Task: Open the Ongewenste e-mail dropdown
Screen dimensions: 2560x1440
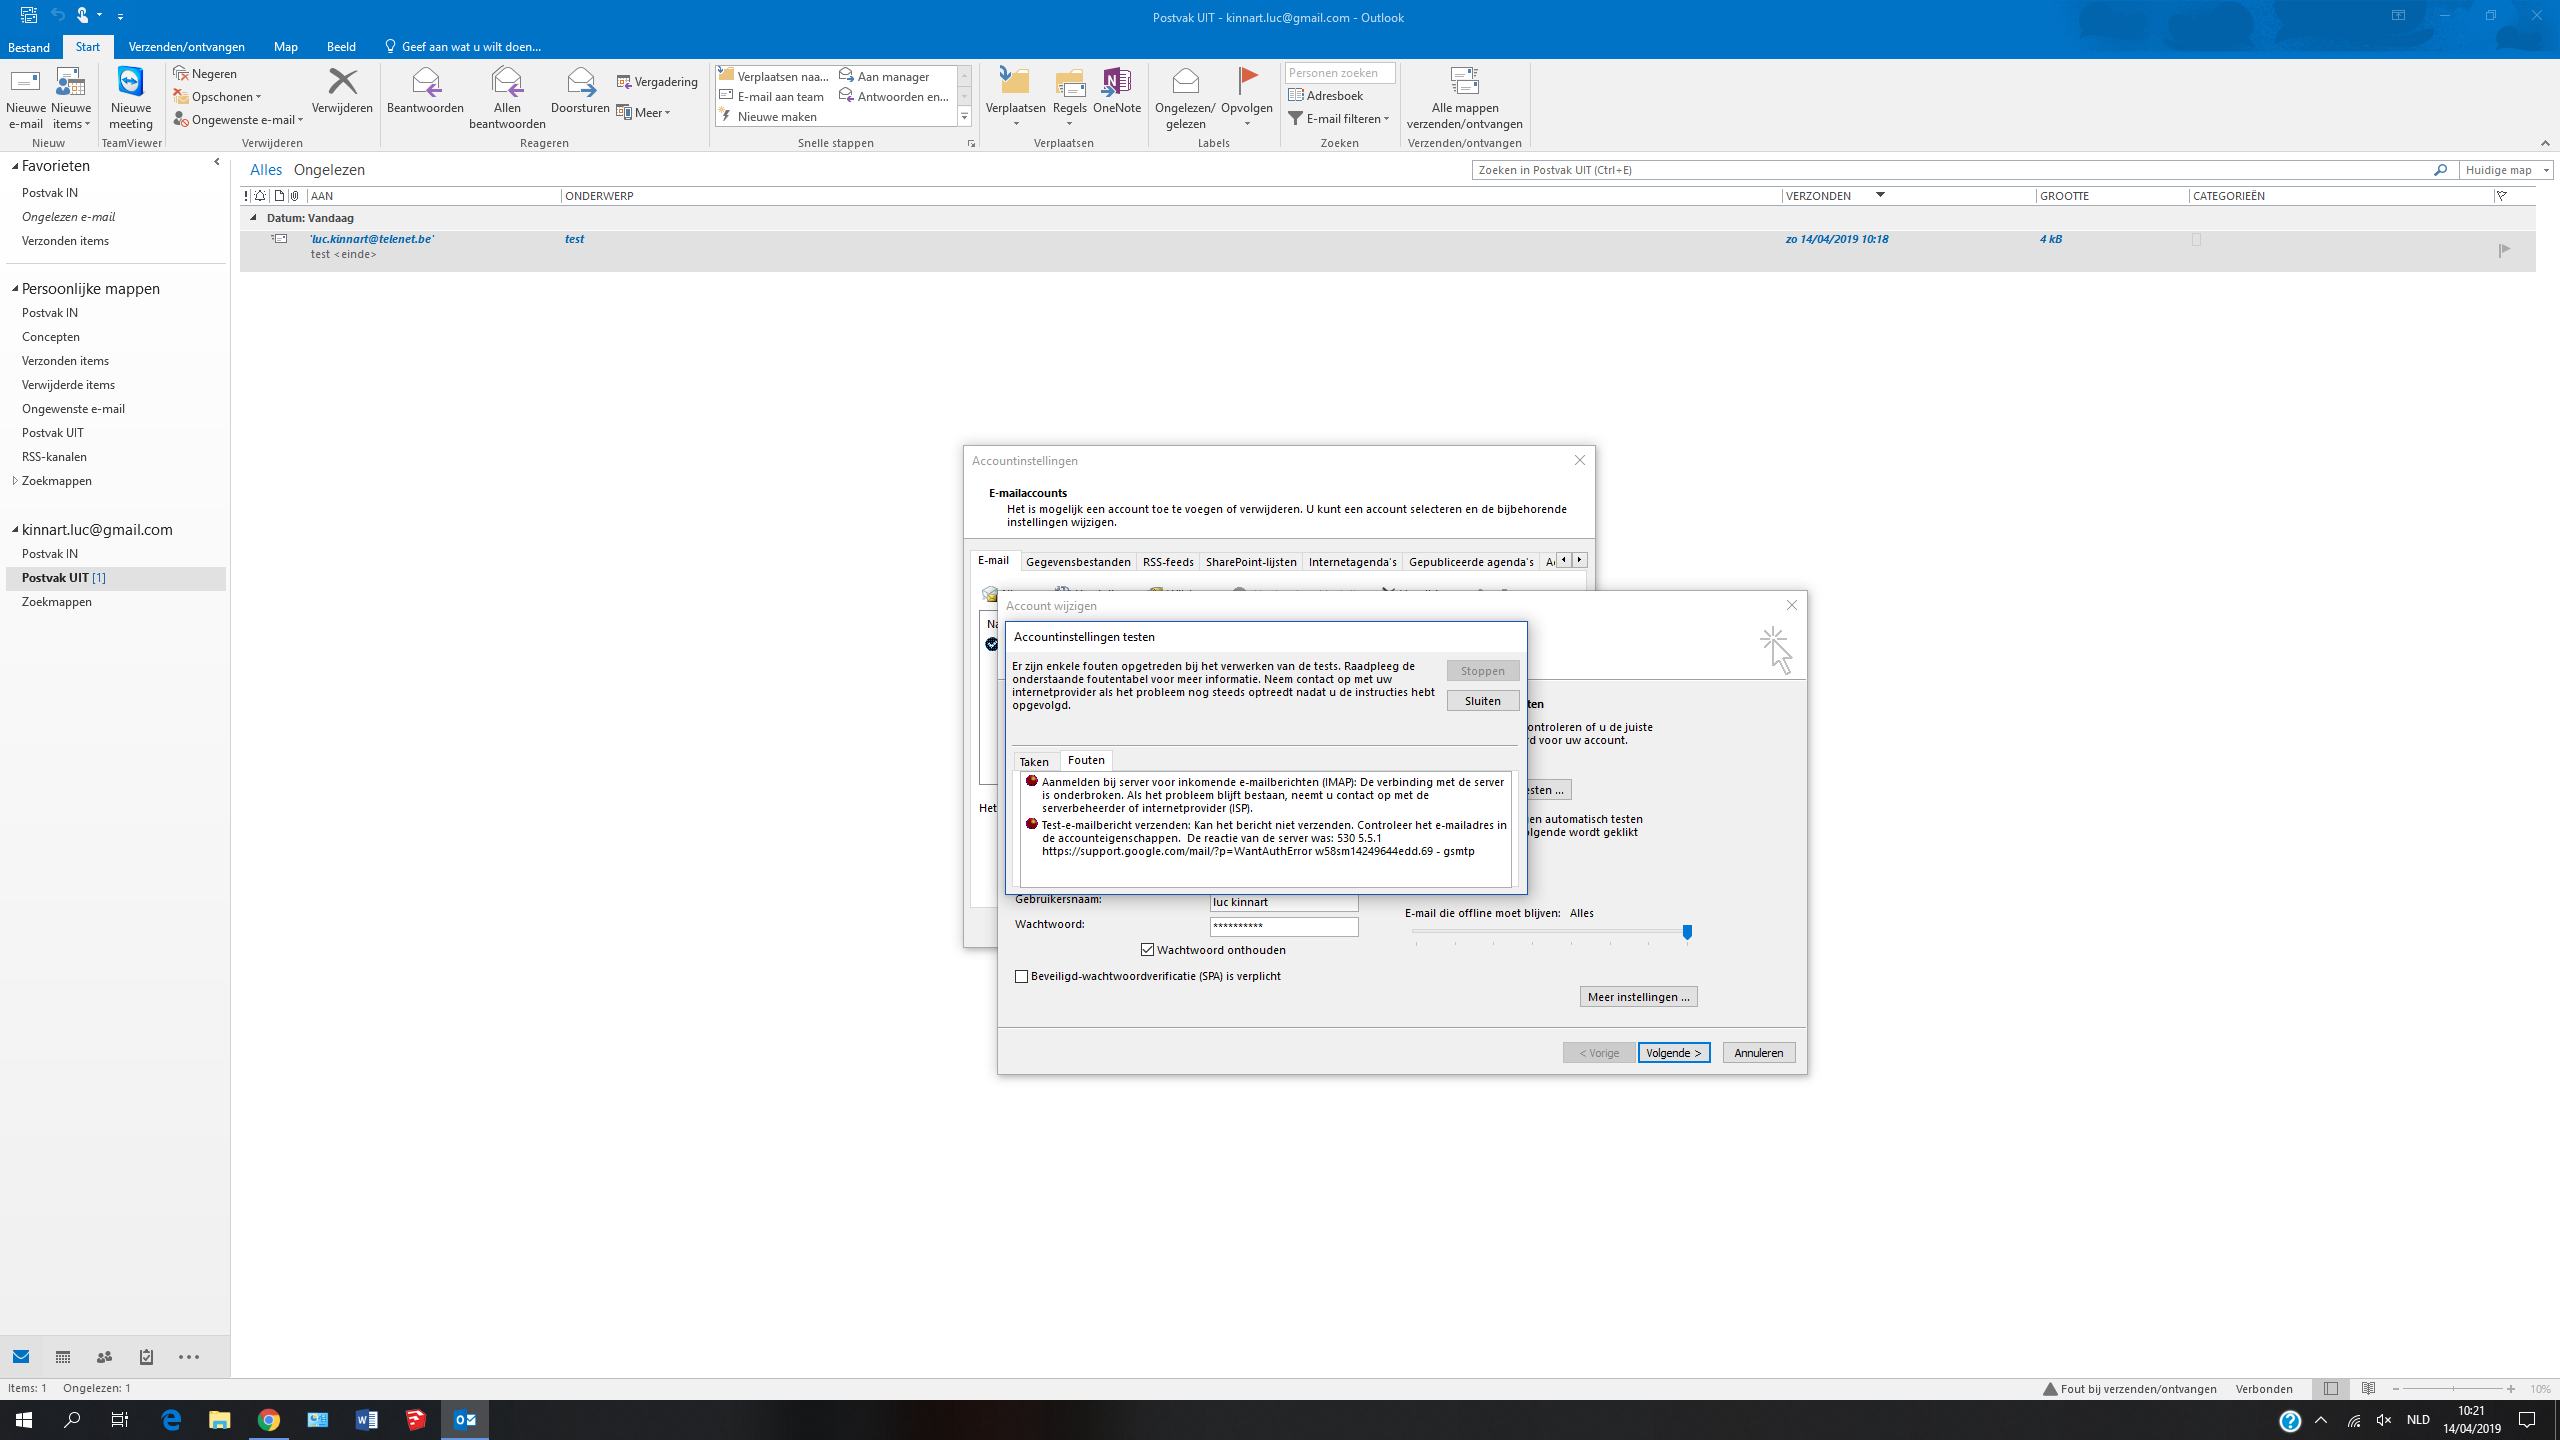Action: (x=239, y=120)
